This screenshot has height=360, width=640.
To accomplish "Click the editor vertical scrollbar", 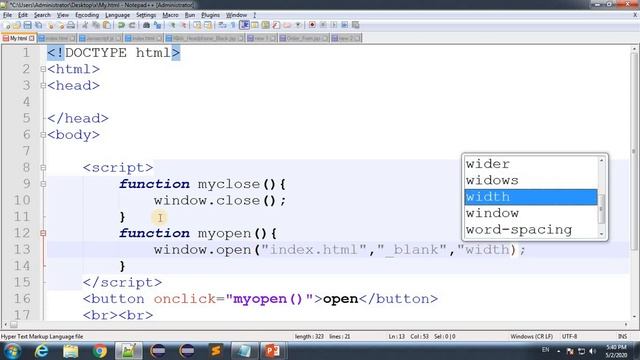I will pos(634,184).
